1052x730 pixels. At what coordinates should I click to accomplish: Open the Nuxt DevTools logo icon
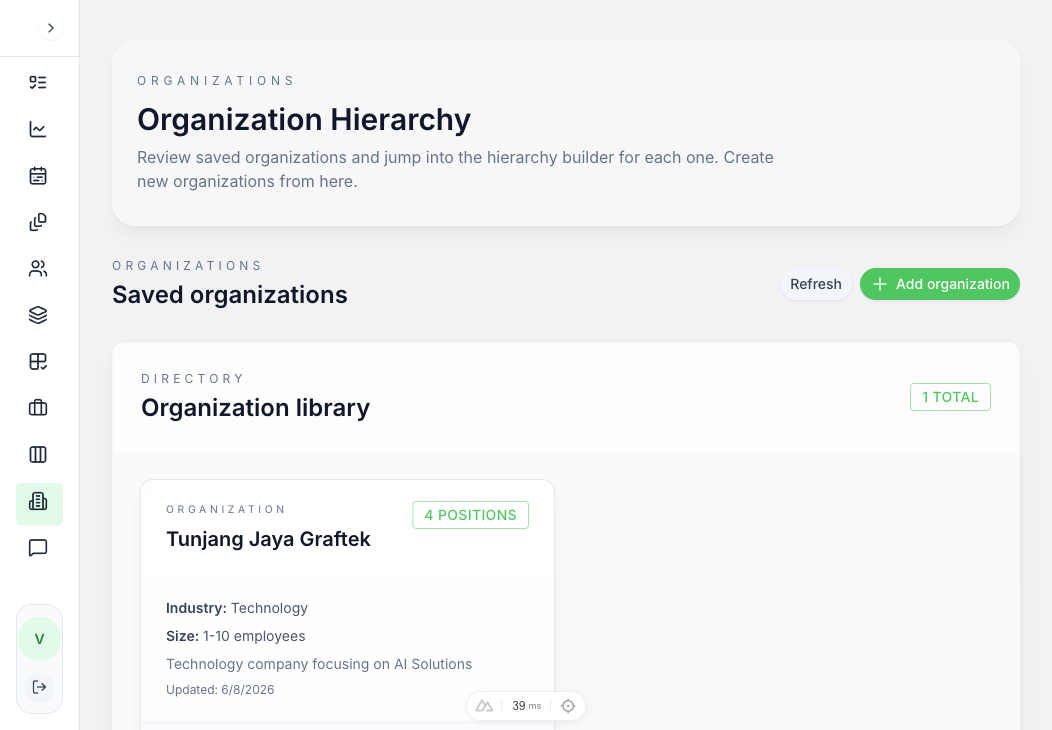pyautogui.click(x=484, y=706)
